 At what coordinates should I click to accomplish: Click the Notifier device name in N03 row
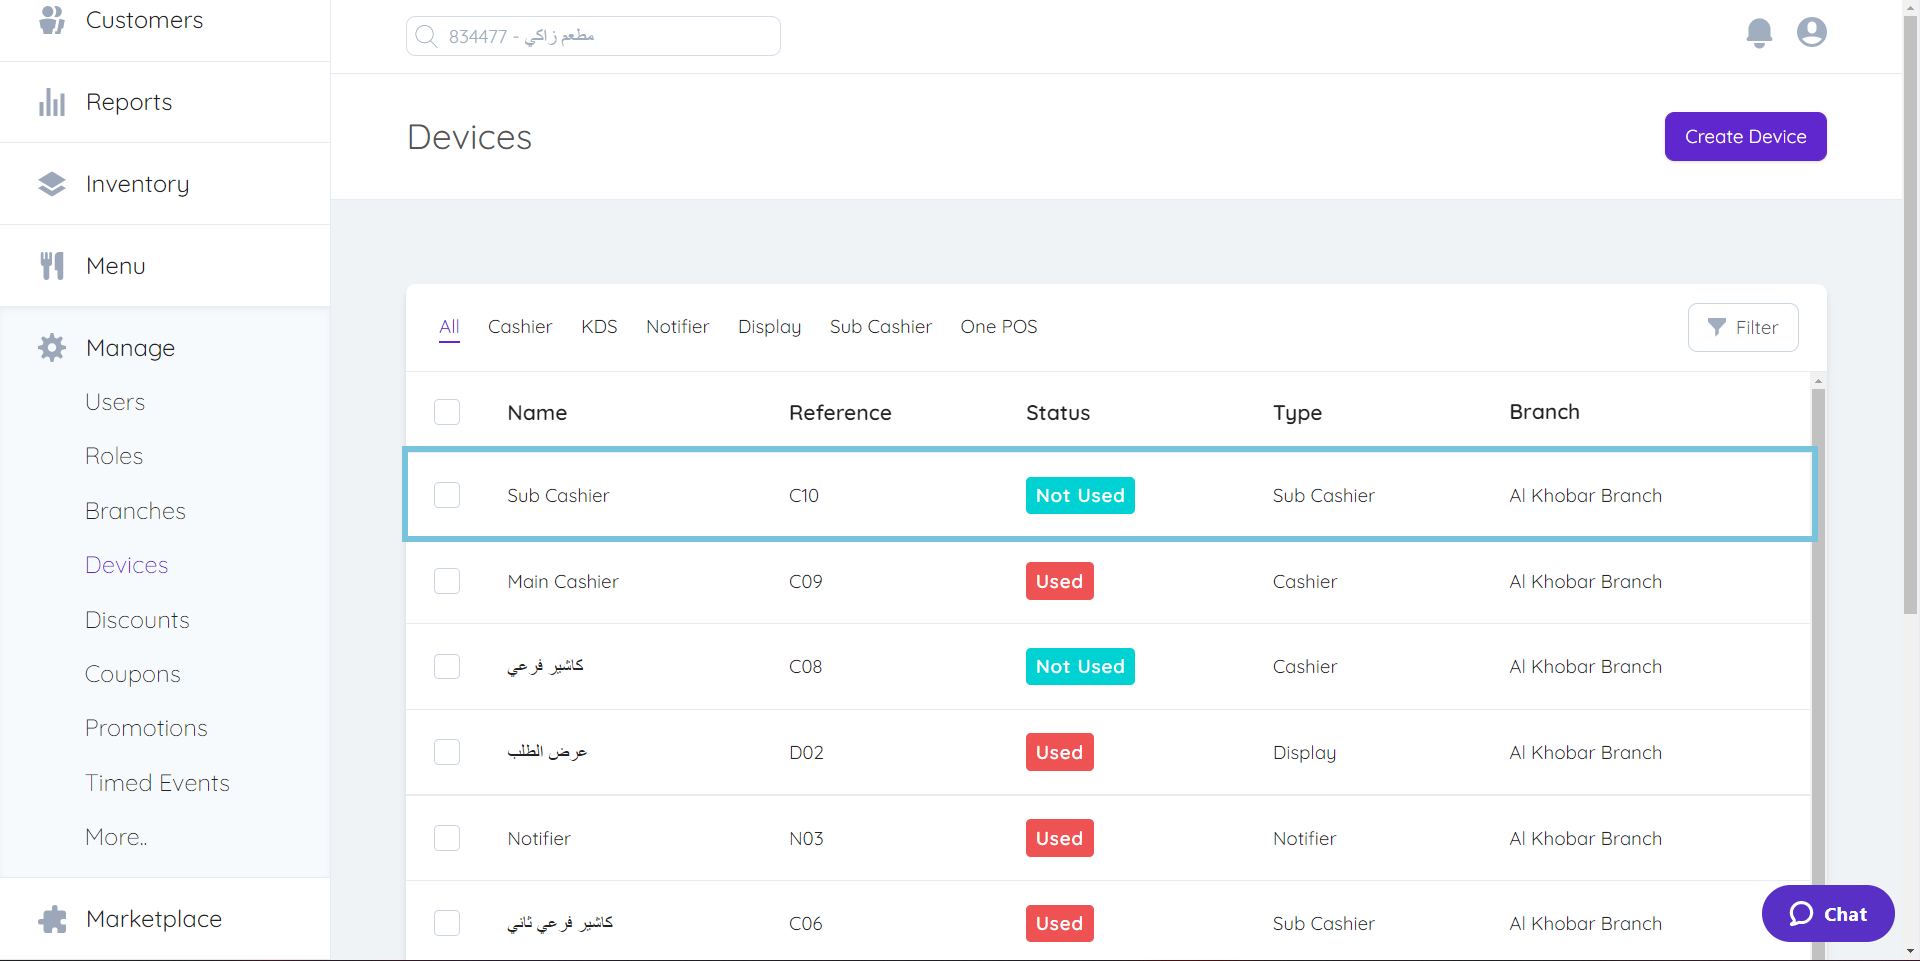click(539, 838)
